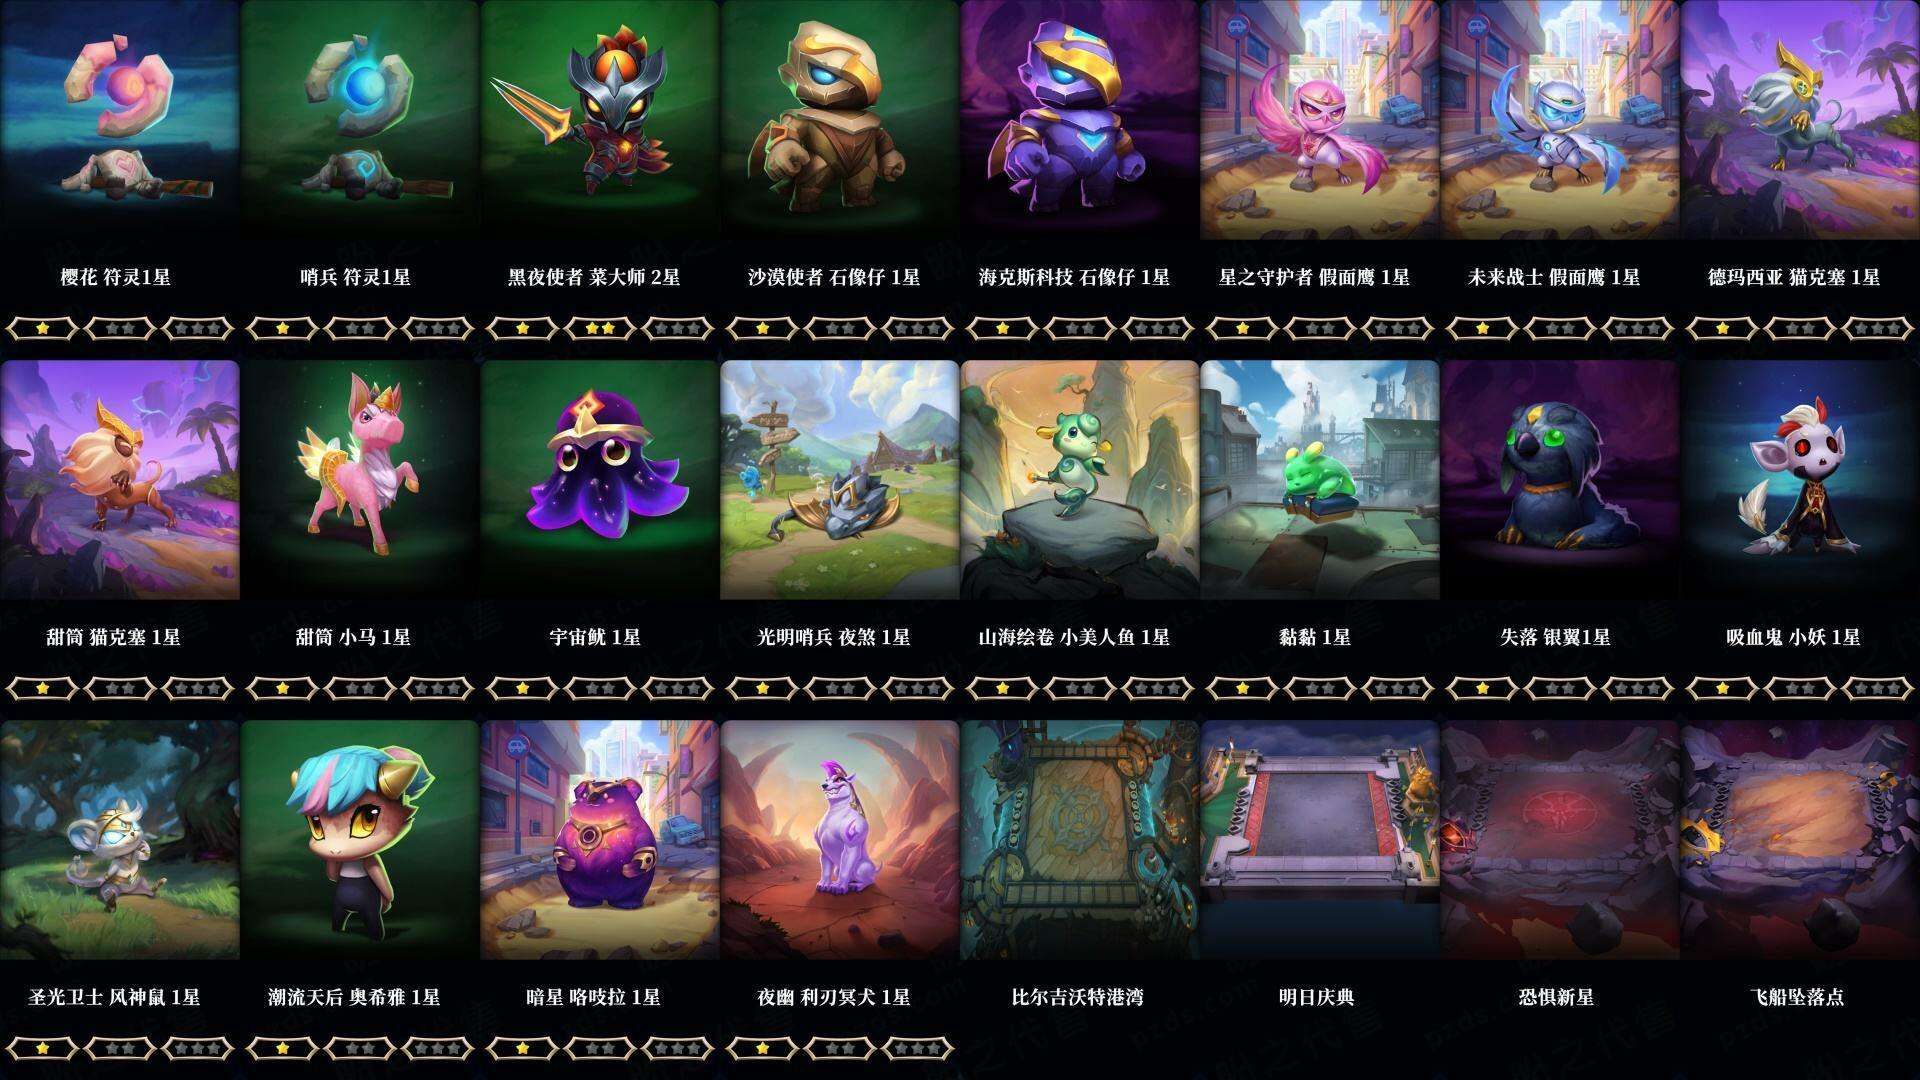Select one-star badge under 圣光卫士 风神鼠
This screenshot has width=1920, height=1080.
[x=42, y=1048]
